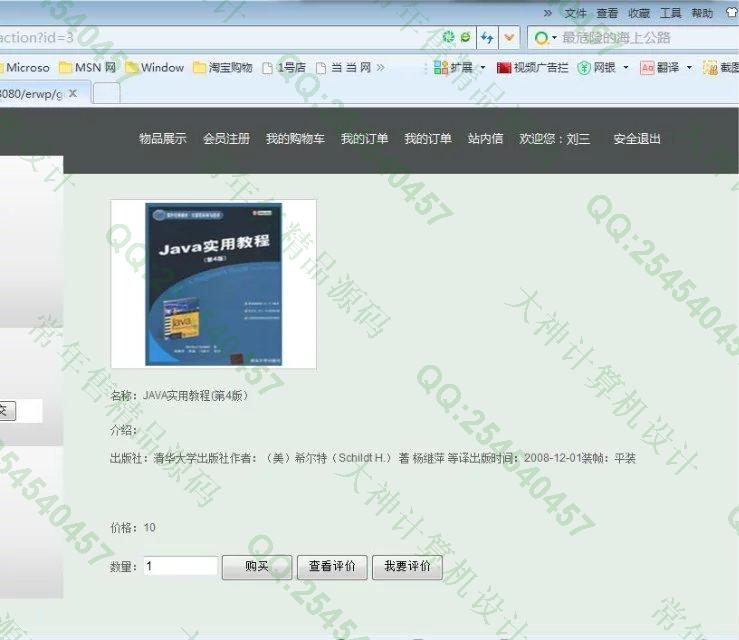739x640 pixels.
Task: Go to 会员注册 navigation link
Action: click(x=226, y=139)
